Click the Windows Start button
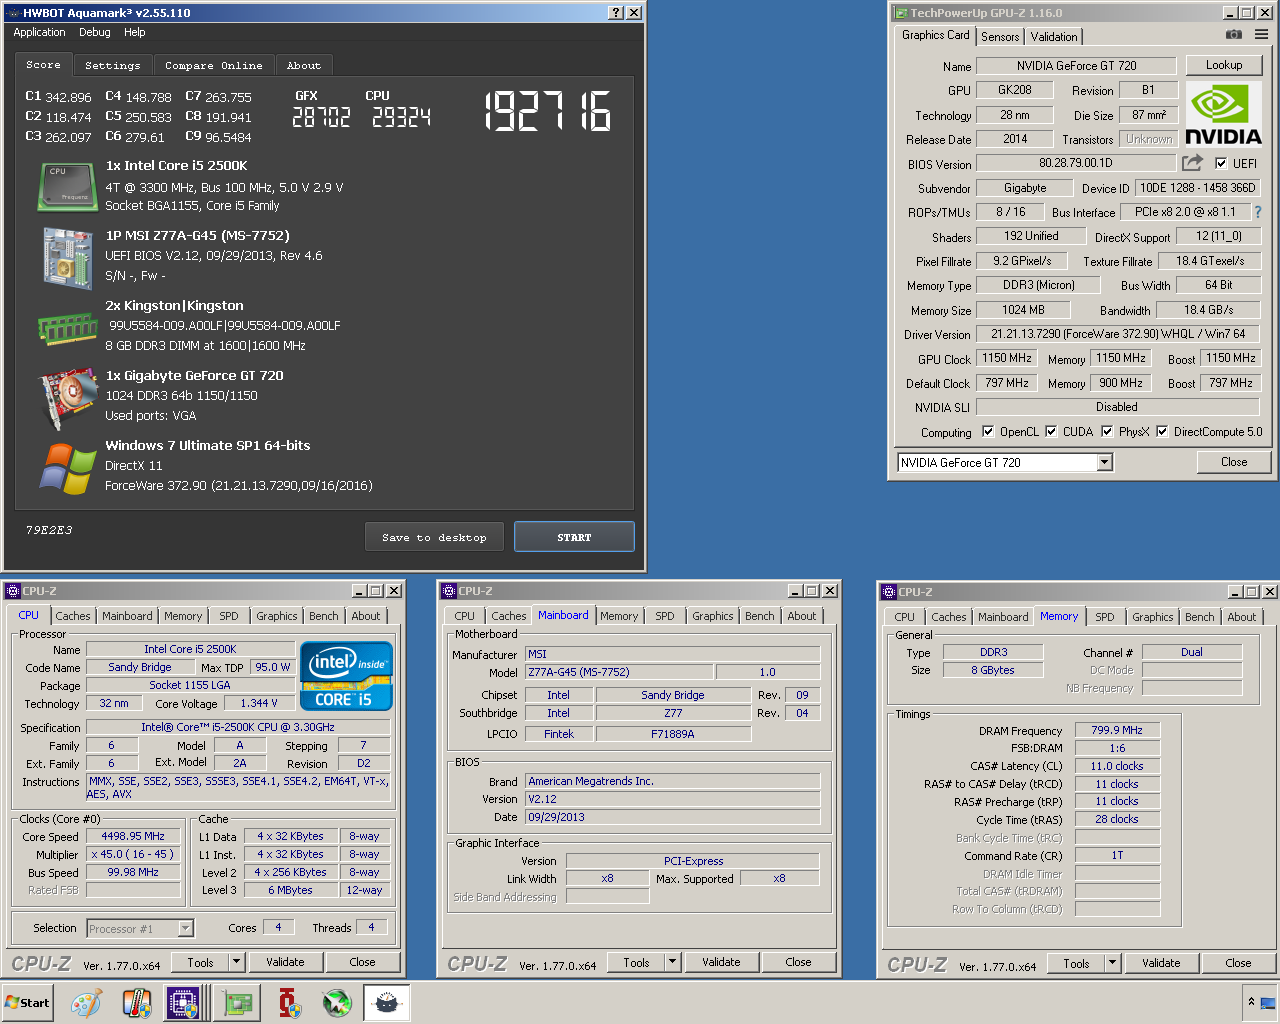This screenshot has width=1280, height=1024. pos(27,1003)
